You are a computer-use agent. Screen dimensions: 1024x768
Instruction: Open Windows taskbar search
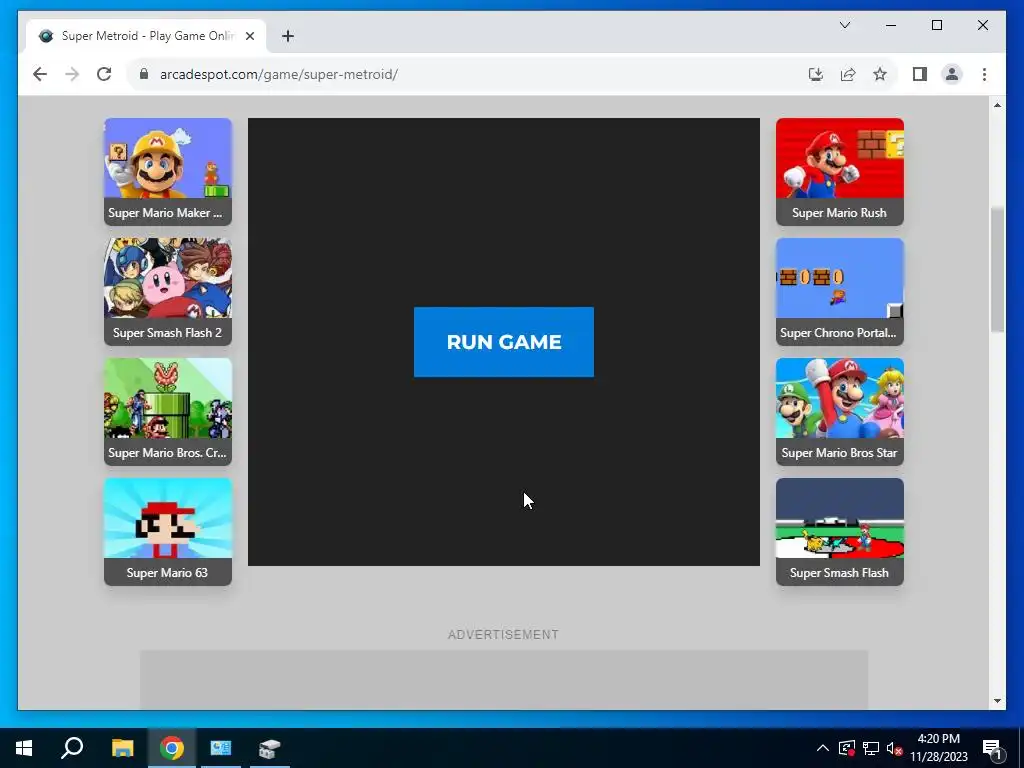tap(72, 748)
